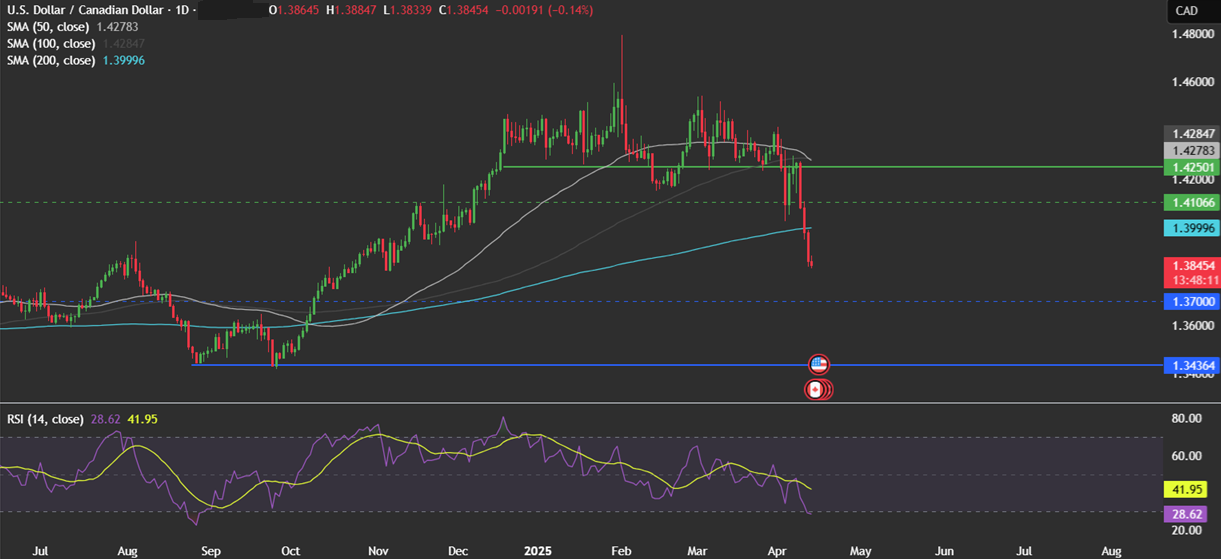Click the 60.00 RSI axis value
The width and height of the screenshot is (1221, 559).
click(1186, 456)
